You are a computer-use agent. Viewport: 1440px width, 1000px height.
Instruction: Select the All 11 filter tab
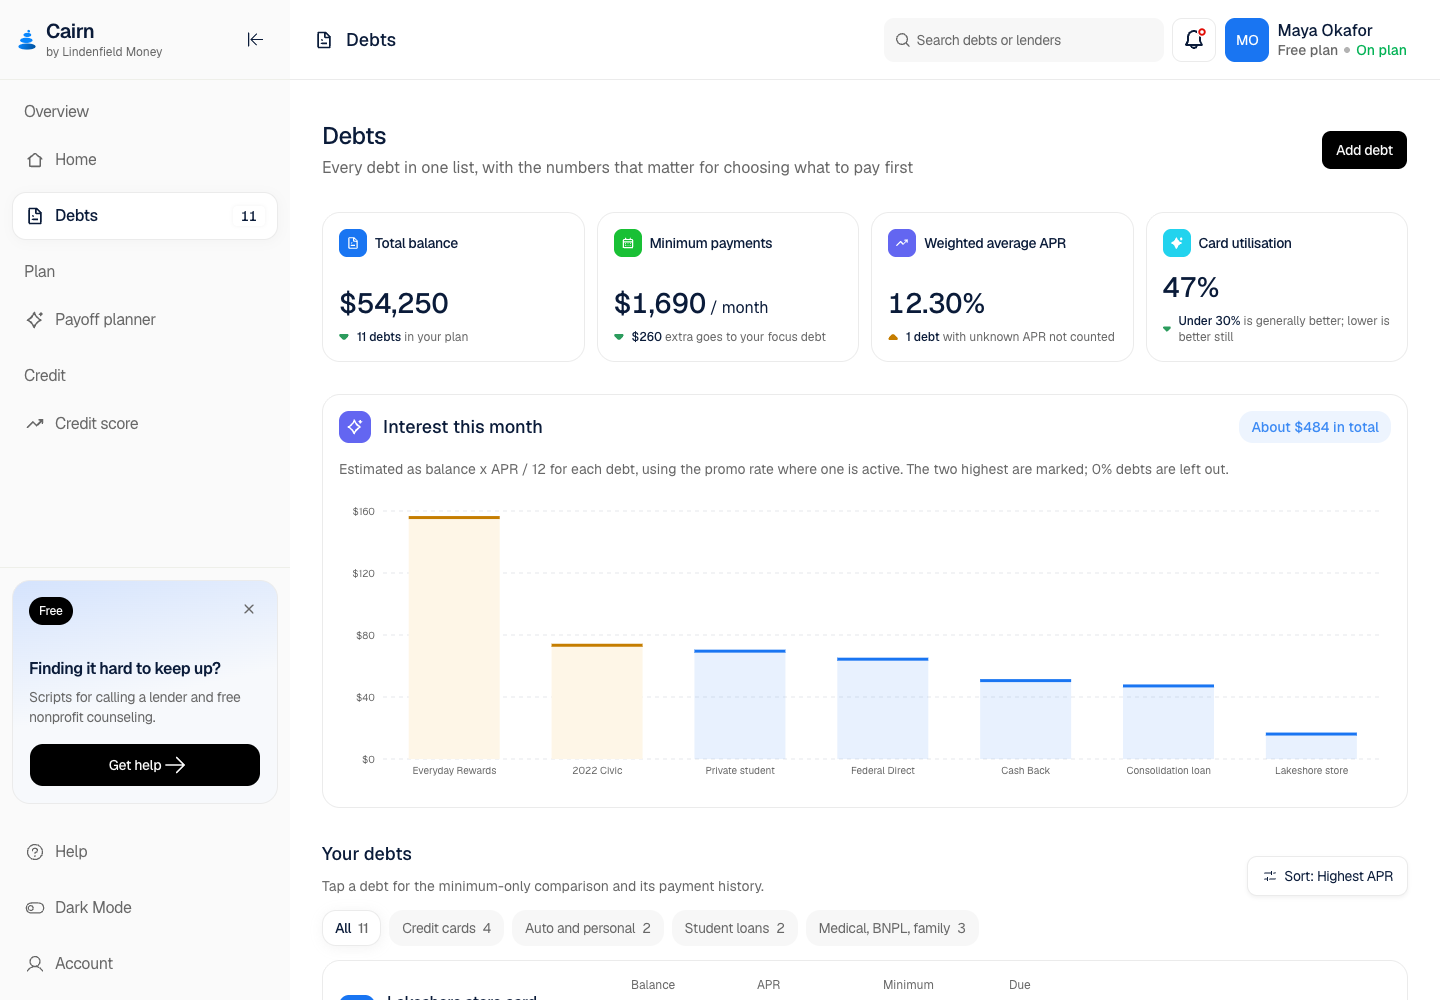352,928
